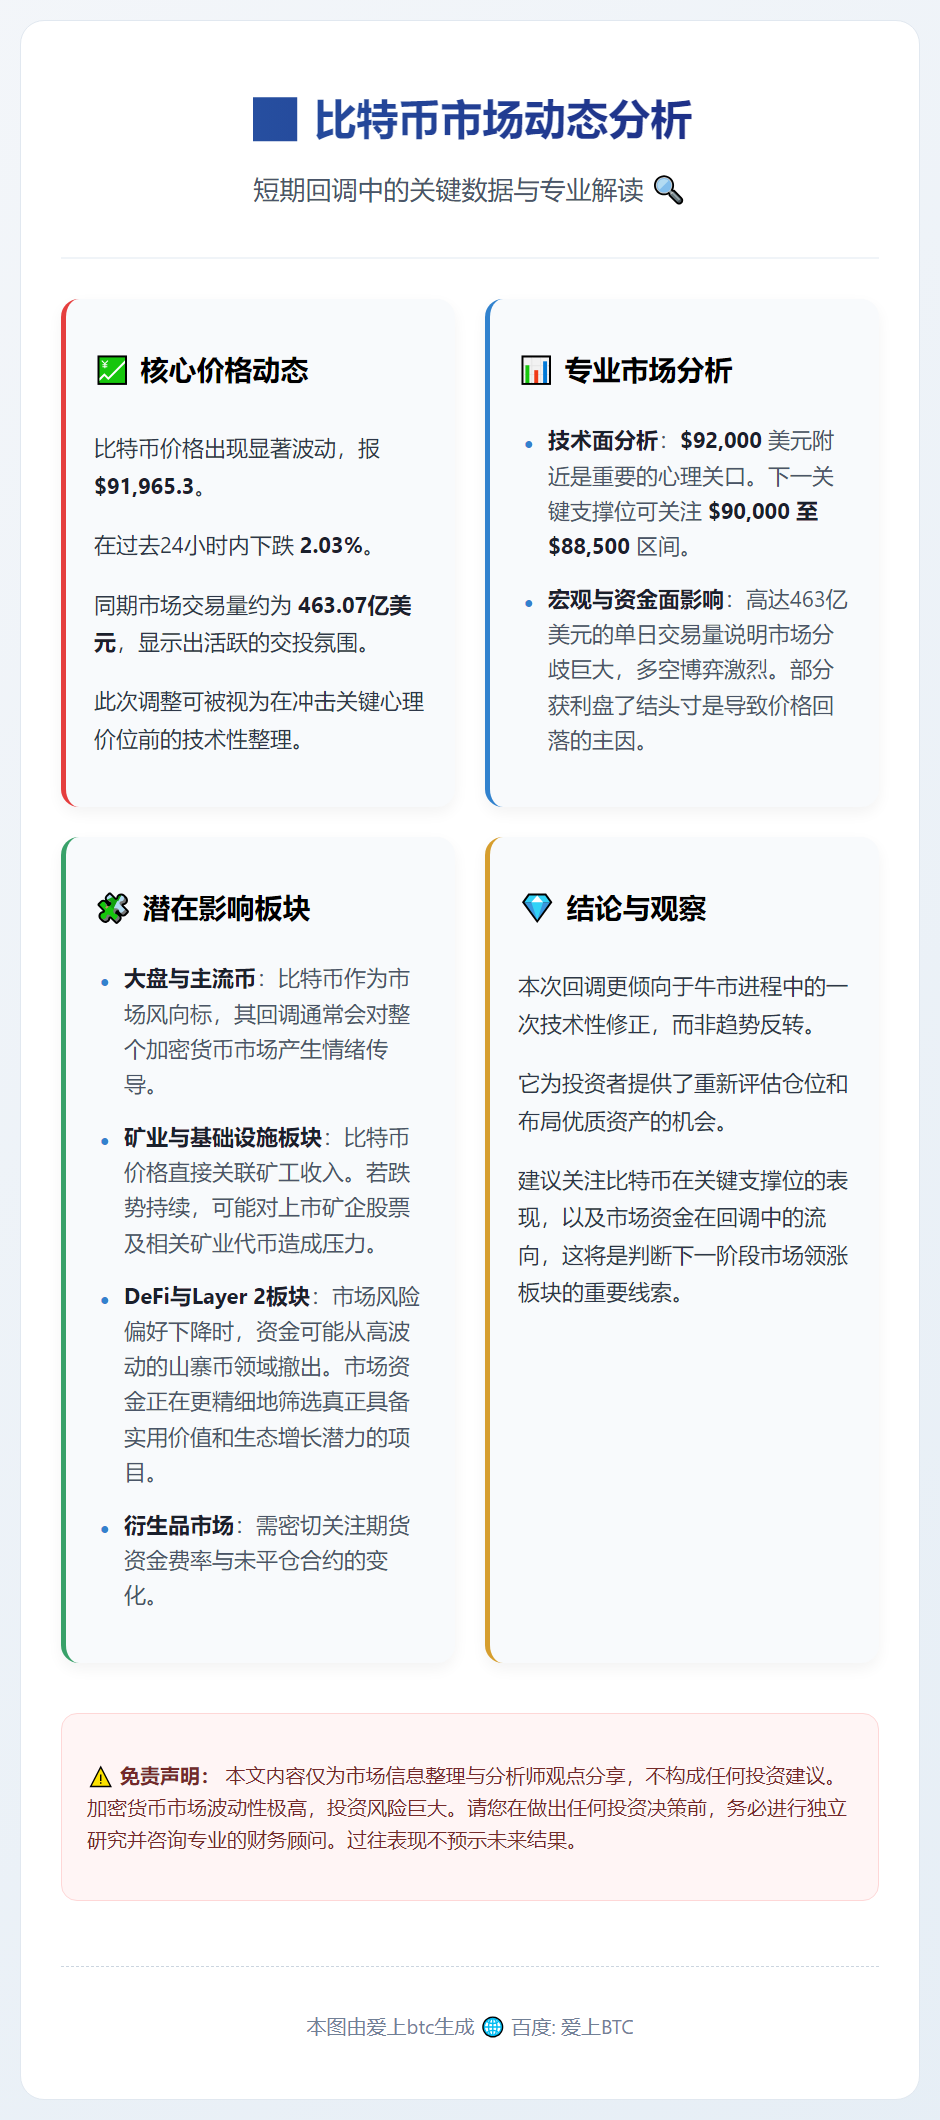The width and height of the screenshot is (940, 2120).
Task: Click the 免责声明 label
Action: 163,1776
